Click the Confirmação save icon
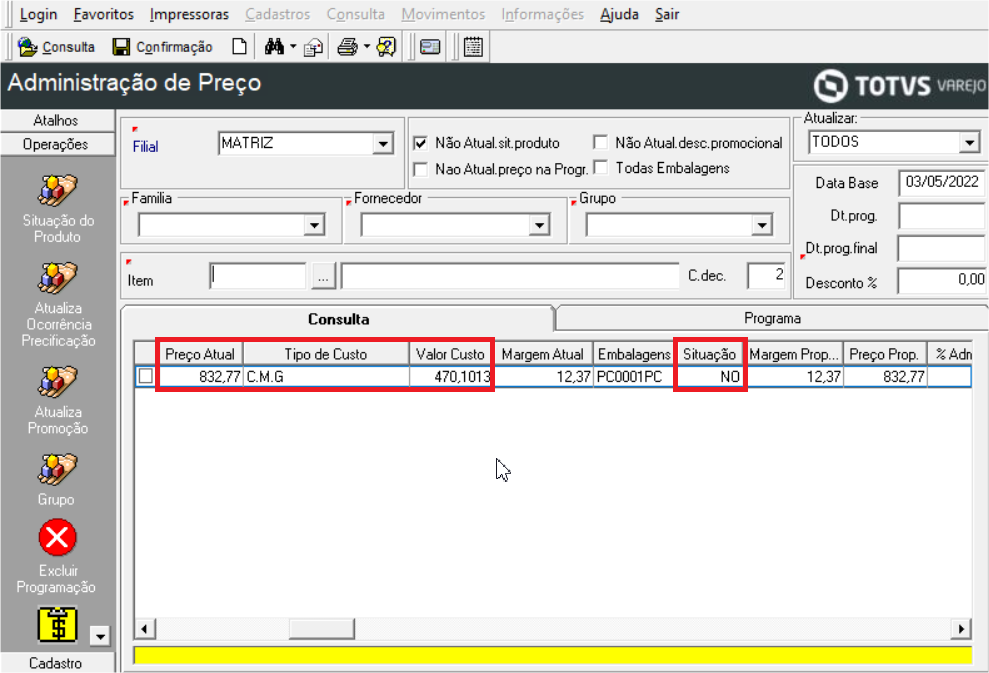This screenshot has width=989, height=673. 121,47
